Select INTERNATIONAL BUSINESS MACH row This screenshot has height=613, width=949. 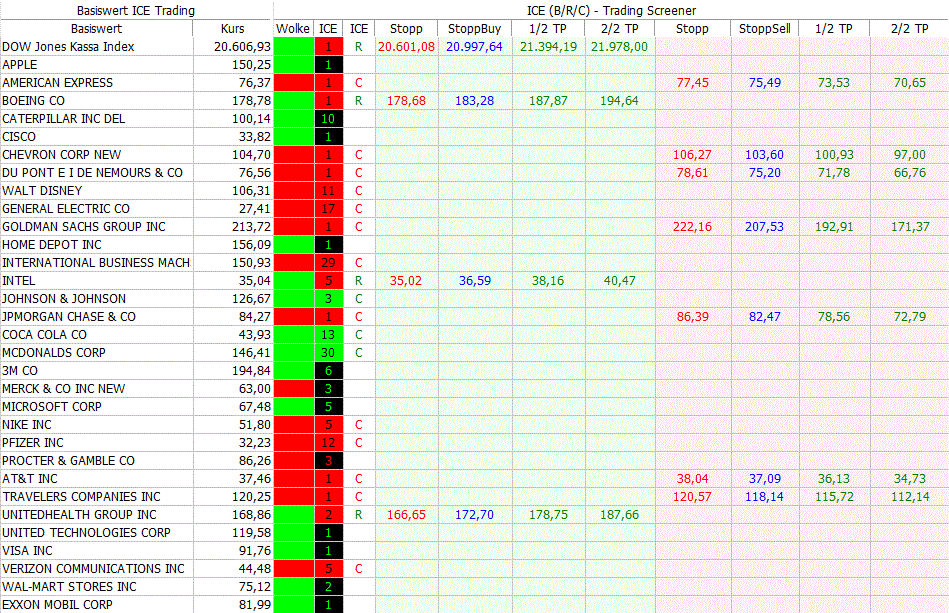(x=96, y=263)
